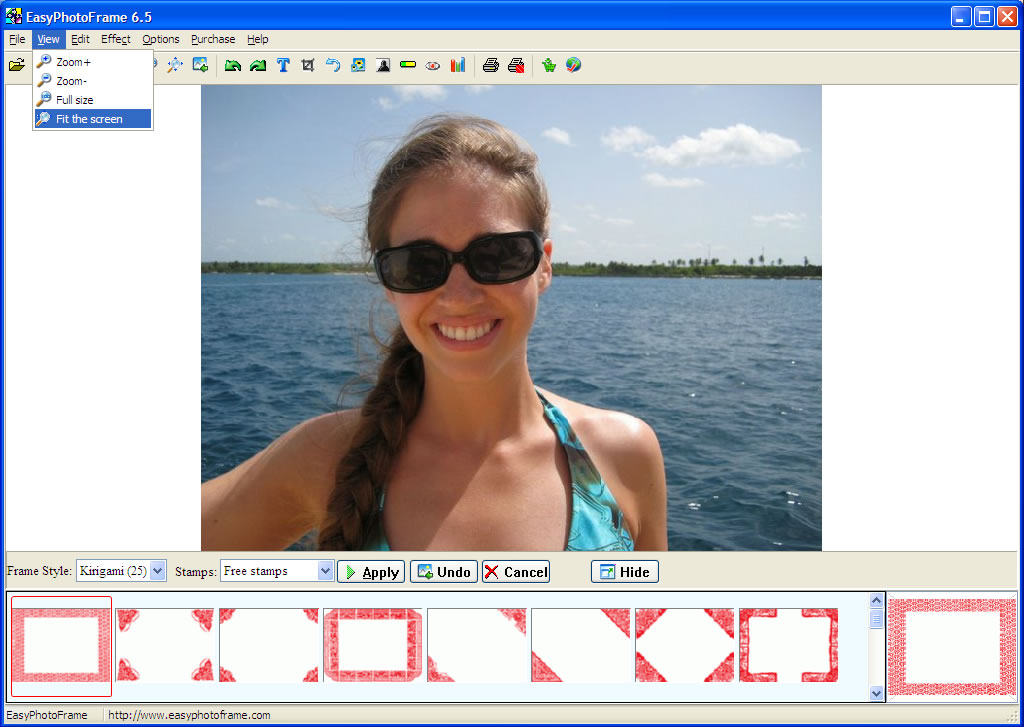Close the open View menu
Screen dimensions: 1024x727
tap(48, 39)
